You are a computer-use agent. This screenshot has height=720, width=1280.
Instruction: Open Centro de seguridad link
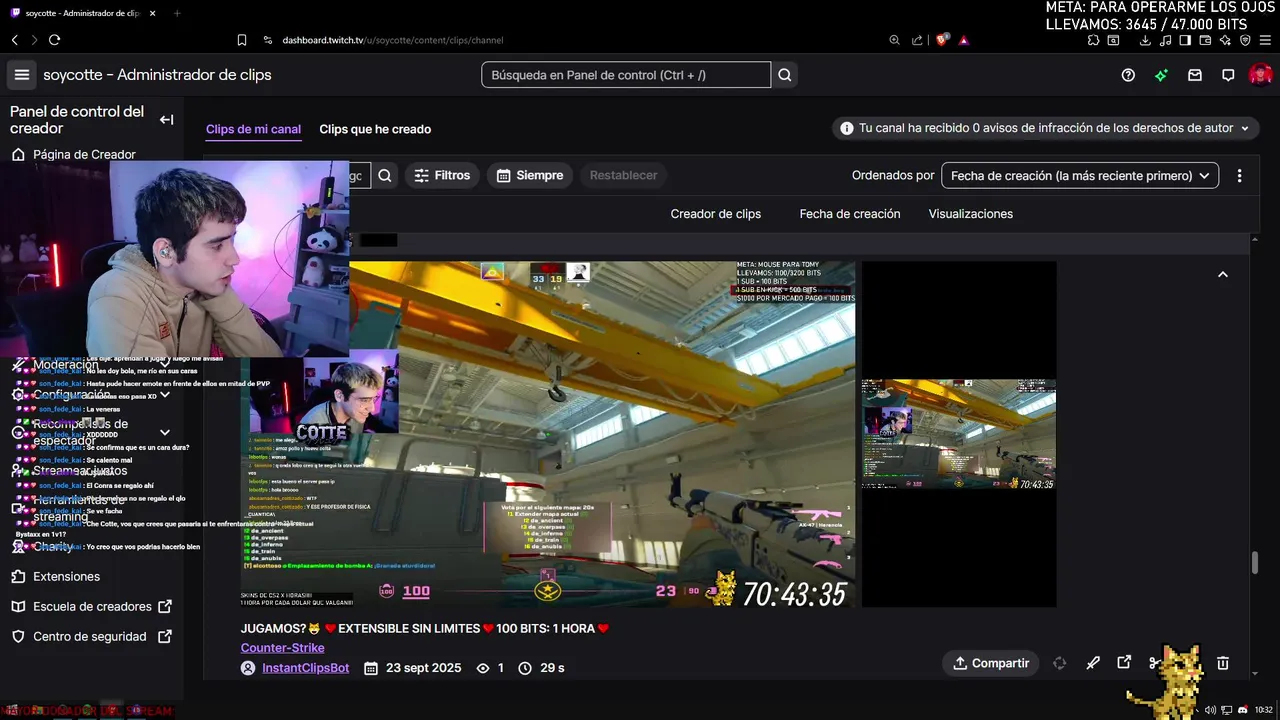point(92,636)
